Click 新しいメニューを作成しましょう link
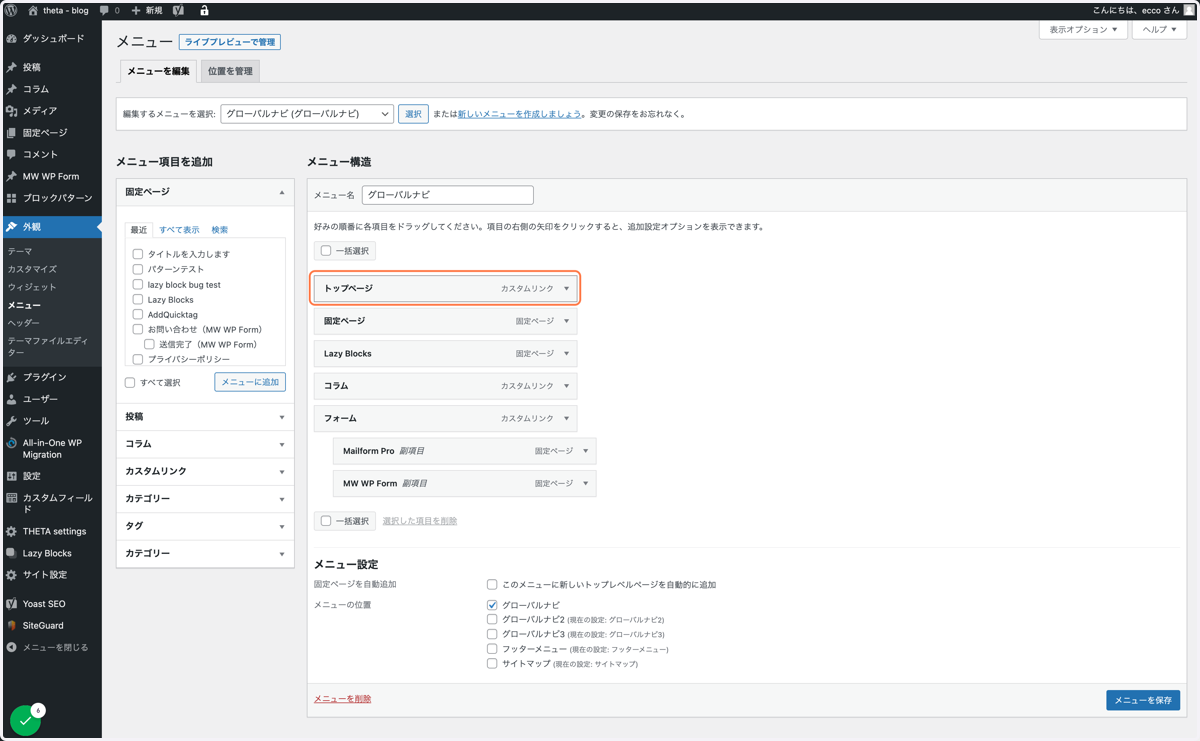 coord(519,114)
